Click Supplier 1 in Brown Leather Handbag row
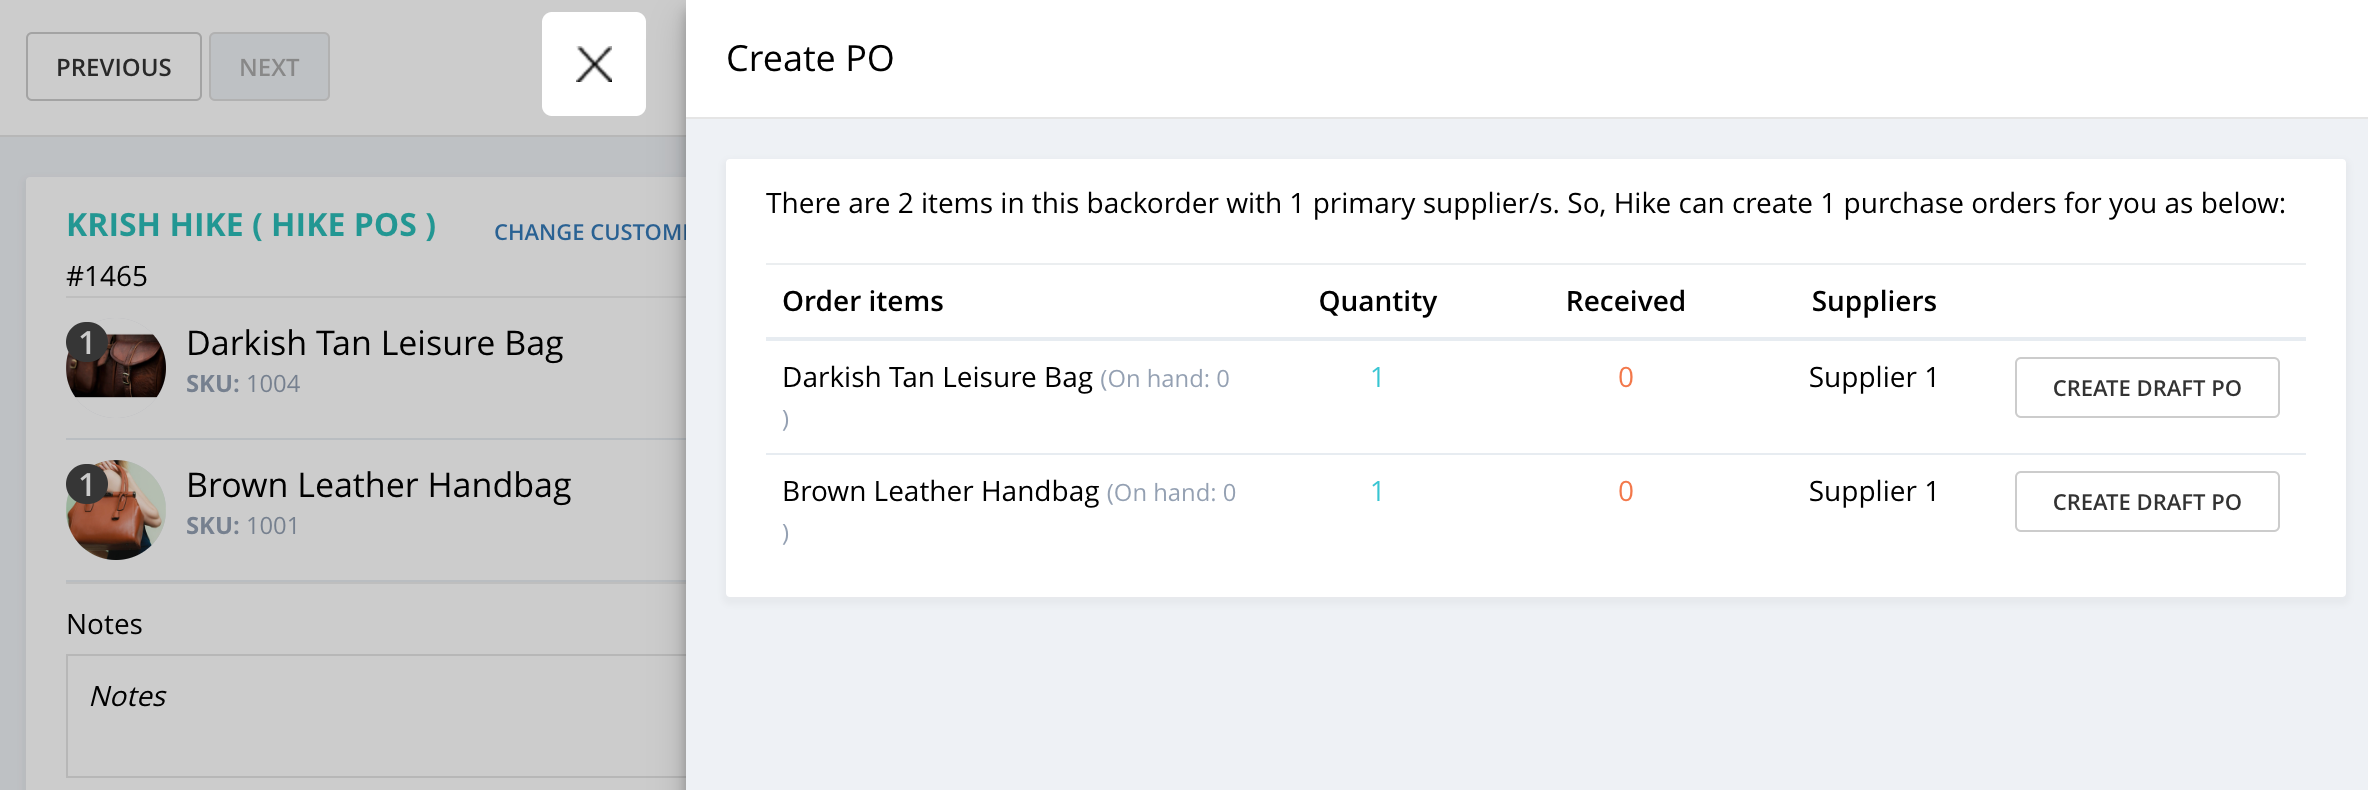2368x790 pixels. (1873, 491)
